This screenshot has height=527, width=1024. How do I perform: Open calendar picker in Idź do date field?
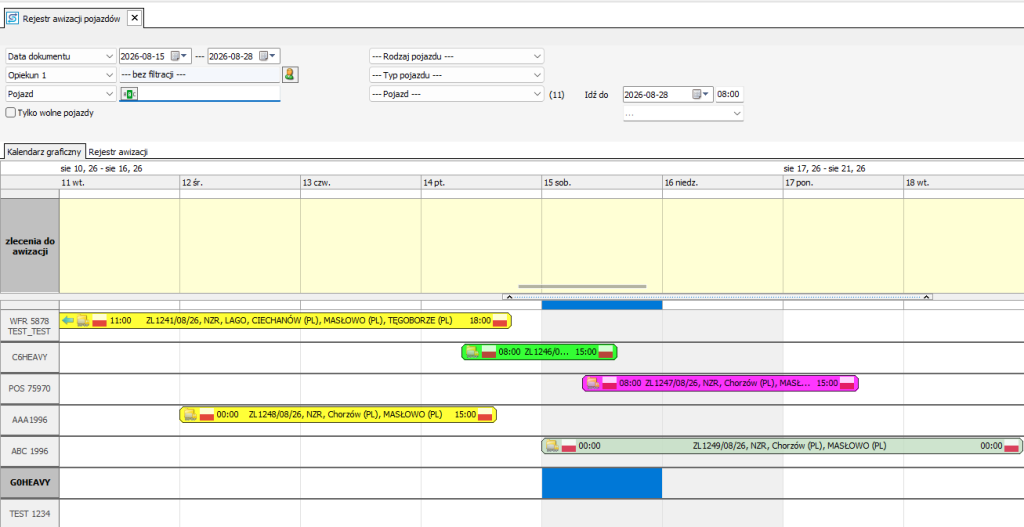pos(701,95)
